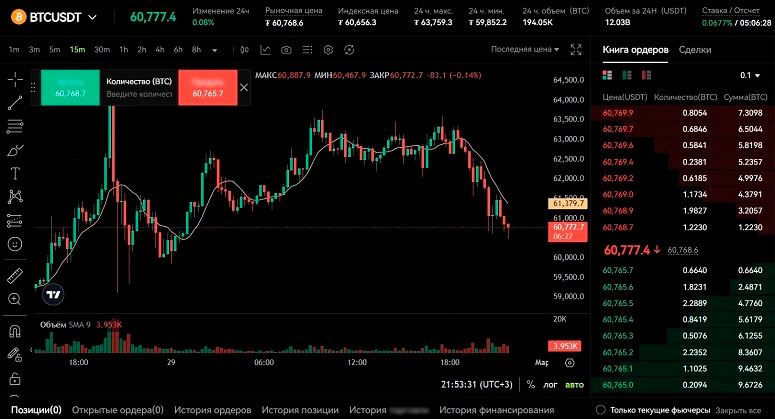Click the chart screenshot camera icon

(x=286, y=49)
